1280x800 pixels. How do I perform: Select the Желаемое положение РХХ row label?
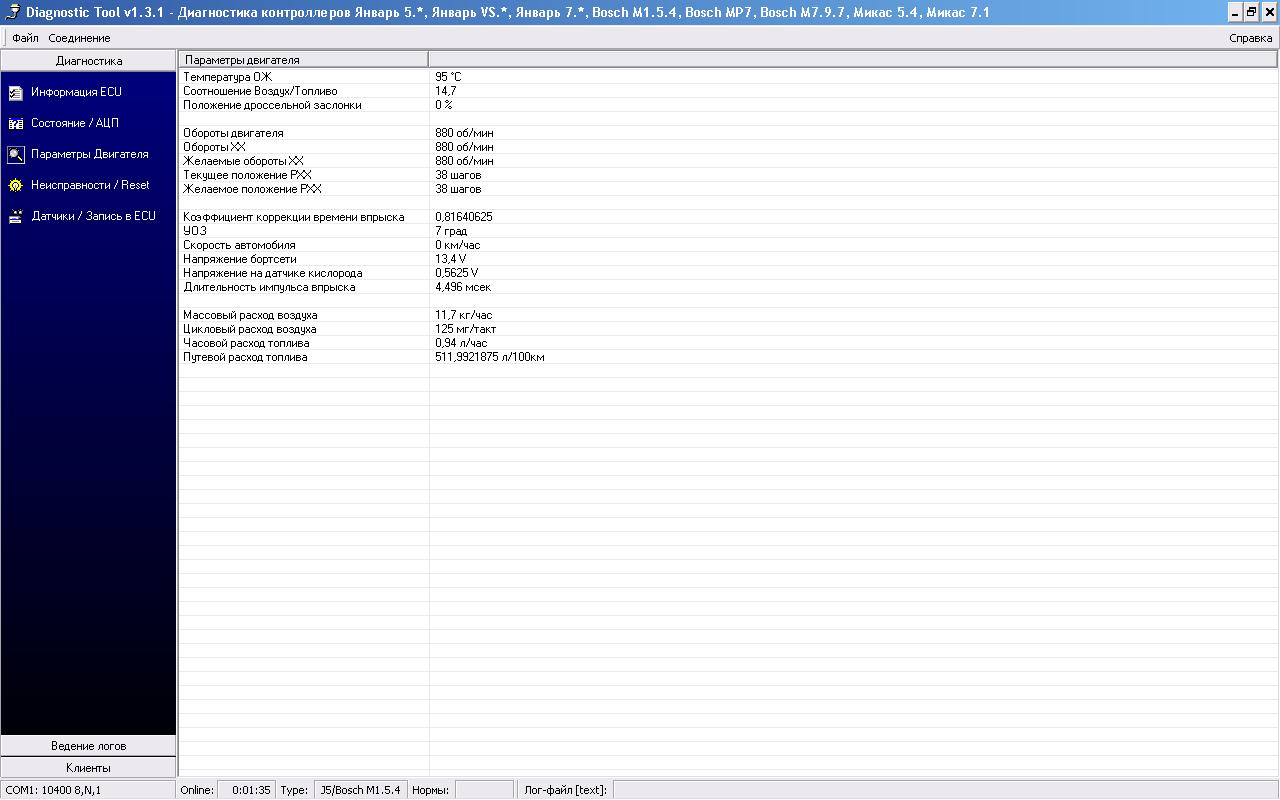point(252,189)
